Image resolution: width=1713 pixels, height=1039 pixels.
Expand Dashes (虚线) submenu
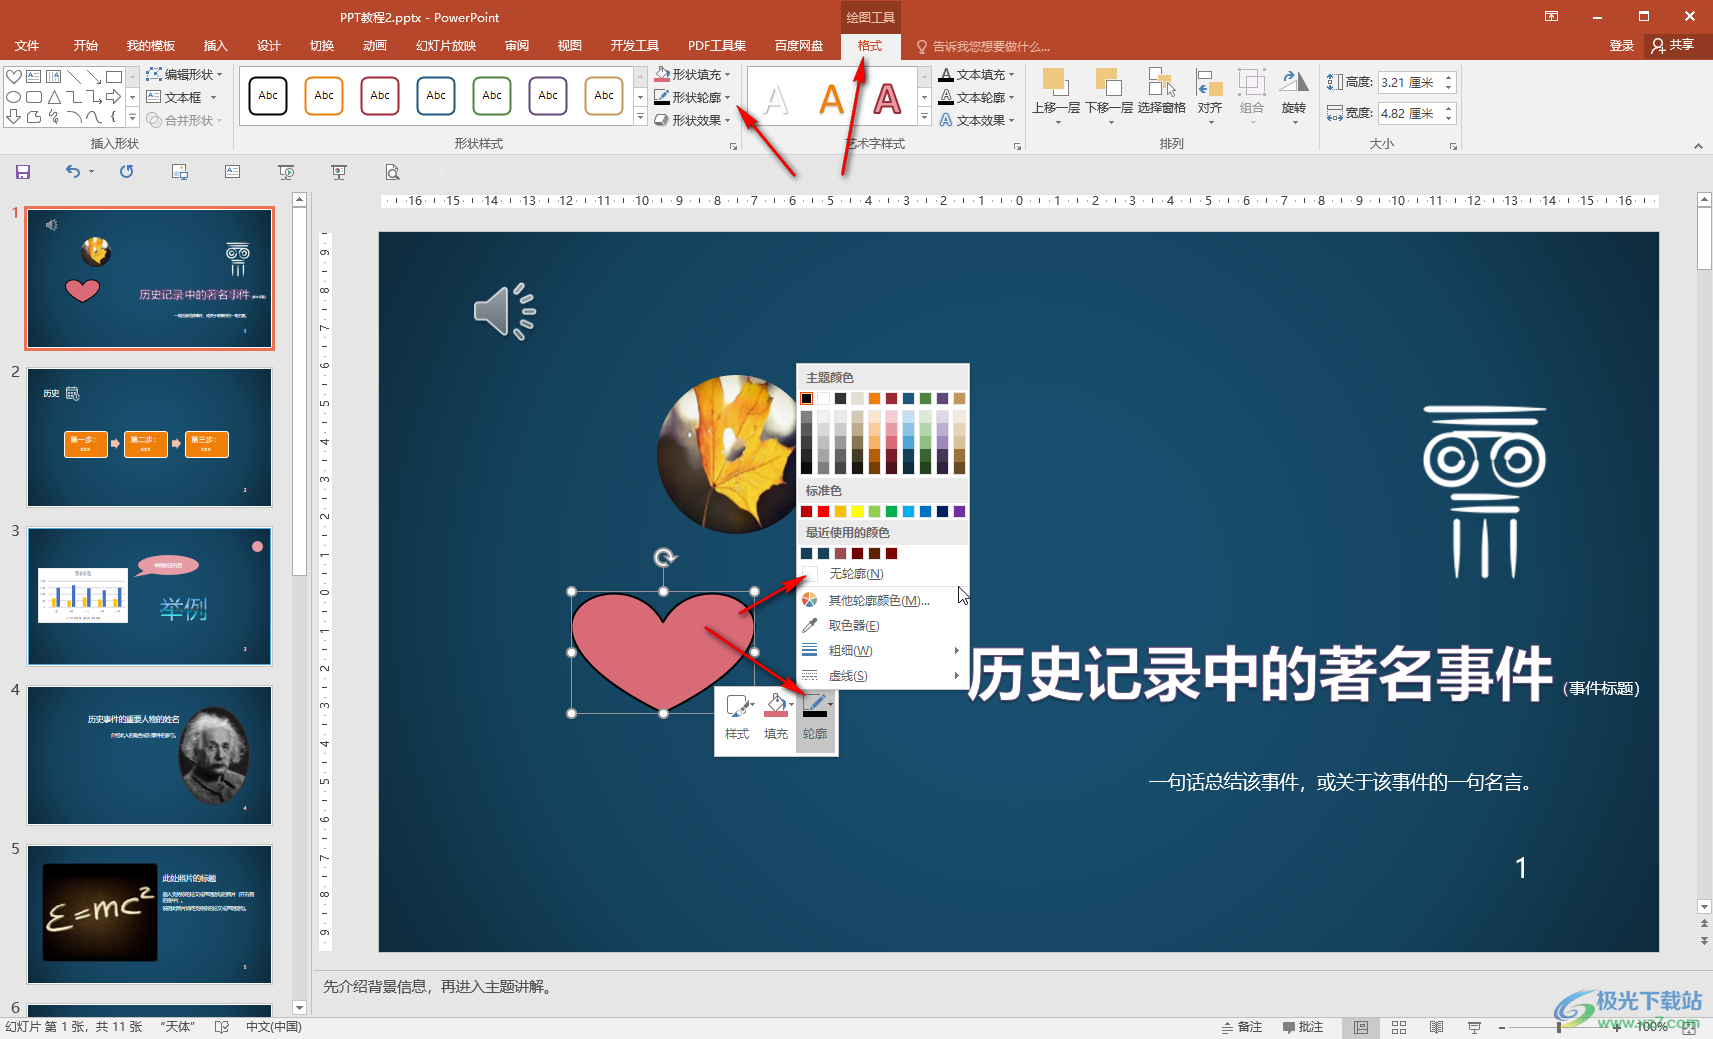pos(883,675)
